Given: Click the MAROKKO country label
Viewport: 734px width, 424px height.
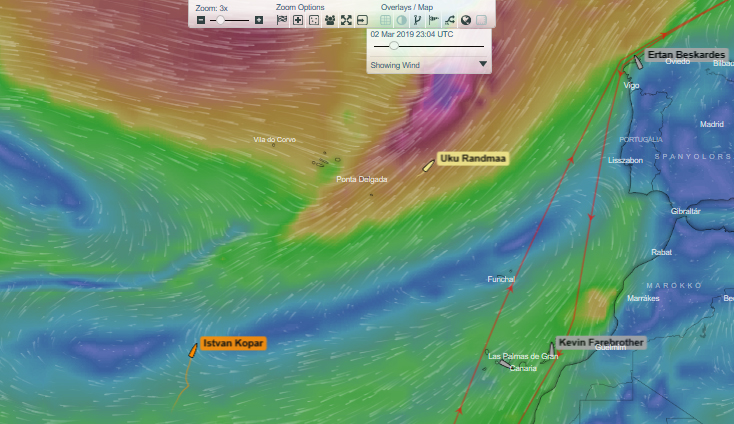Looking at the screenshot, I should (x=674, y=285).
